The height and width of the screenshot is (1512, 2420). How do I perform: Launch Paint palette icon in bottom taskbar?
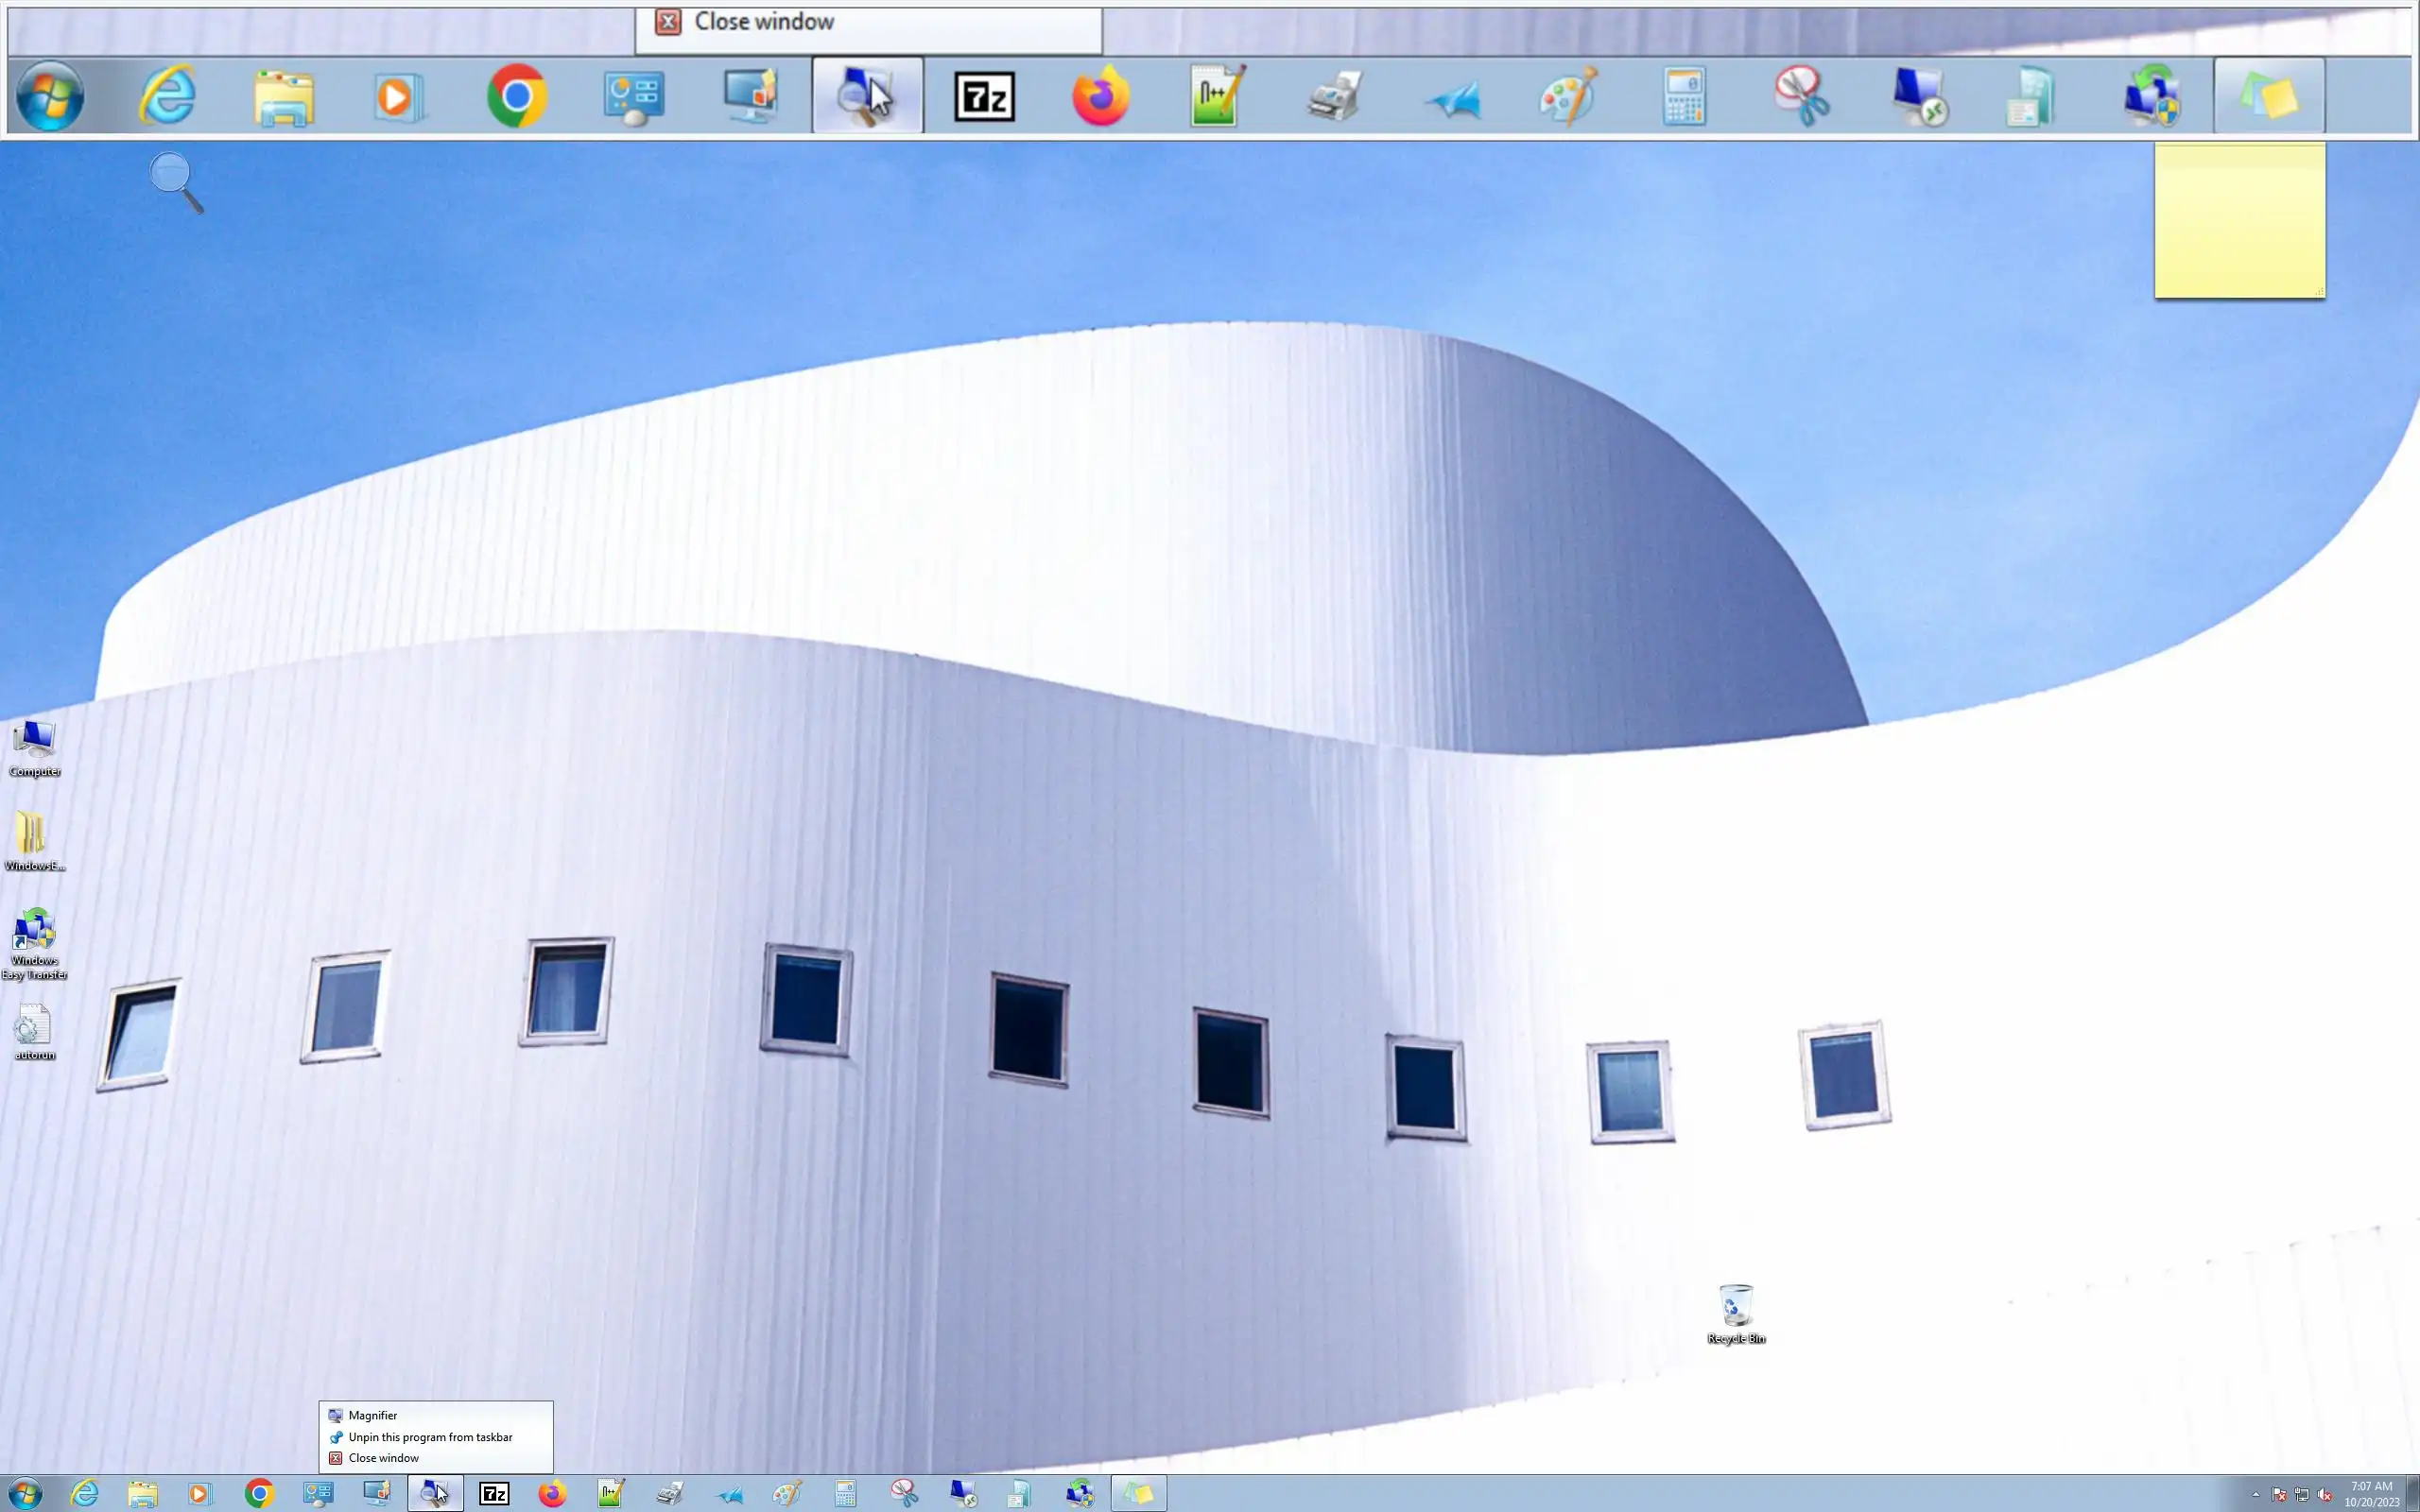coord(787,1494)
